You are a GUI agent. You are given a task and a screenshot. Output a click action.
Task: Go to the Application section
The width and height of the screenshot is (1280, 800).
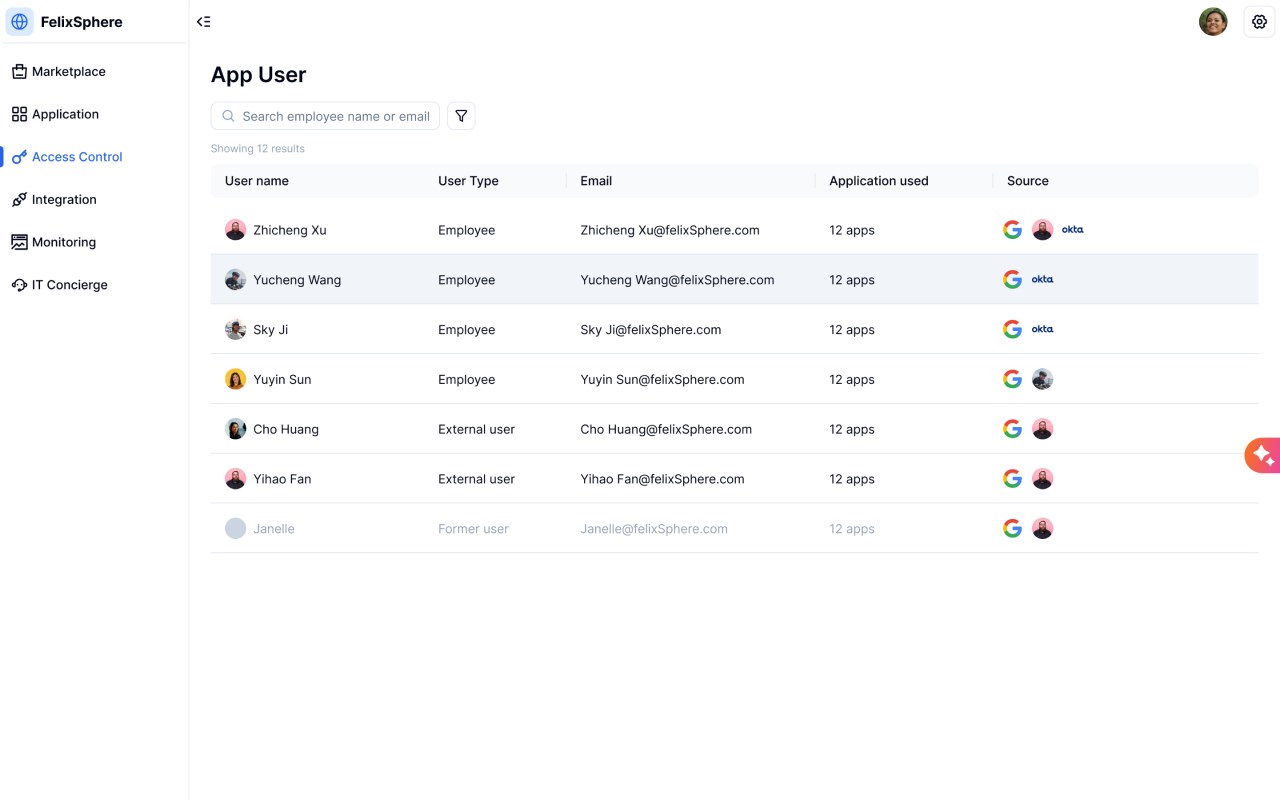pyautogui.click(x=65, y=114)
